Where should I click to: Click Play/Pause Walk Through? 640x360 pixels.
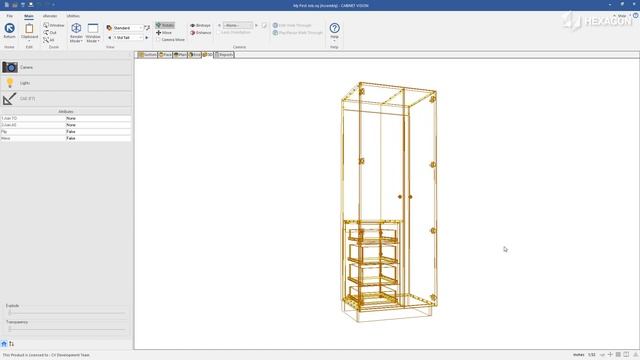pyautogui.click(x=298, y=33)
